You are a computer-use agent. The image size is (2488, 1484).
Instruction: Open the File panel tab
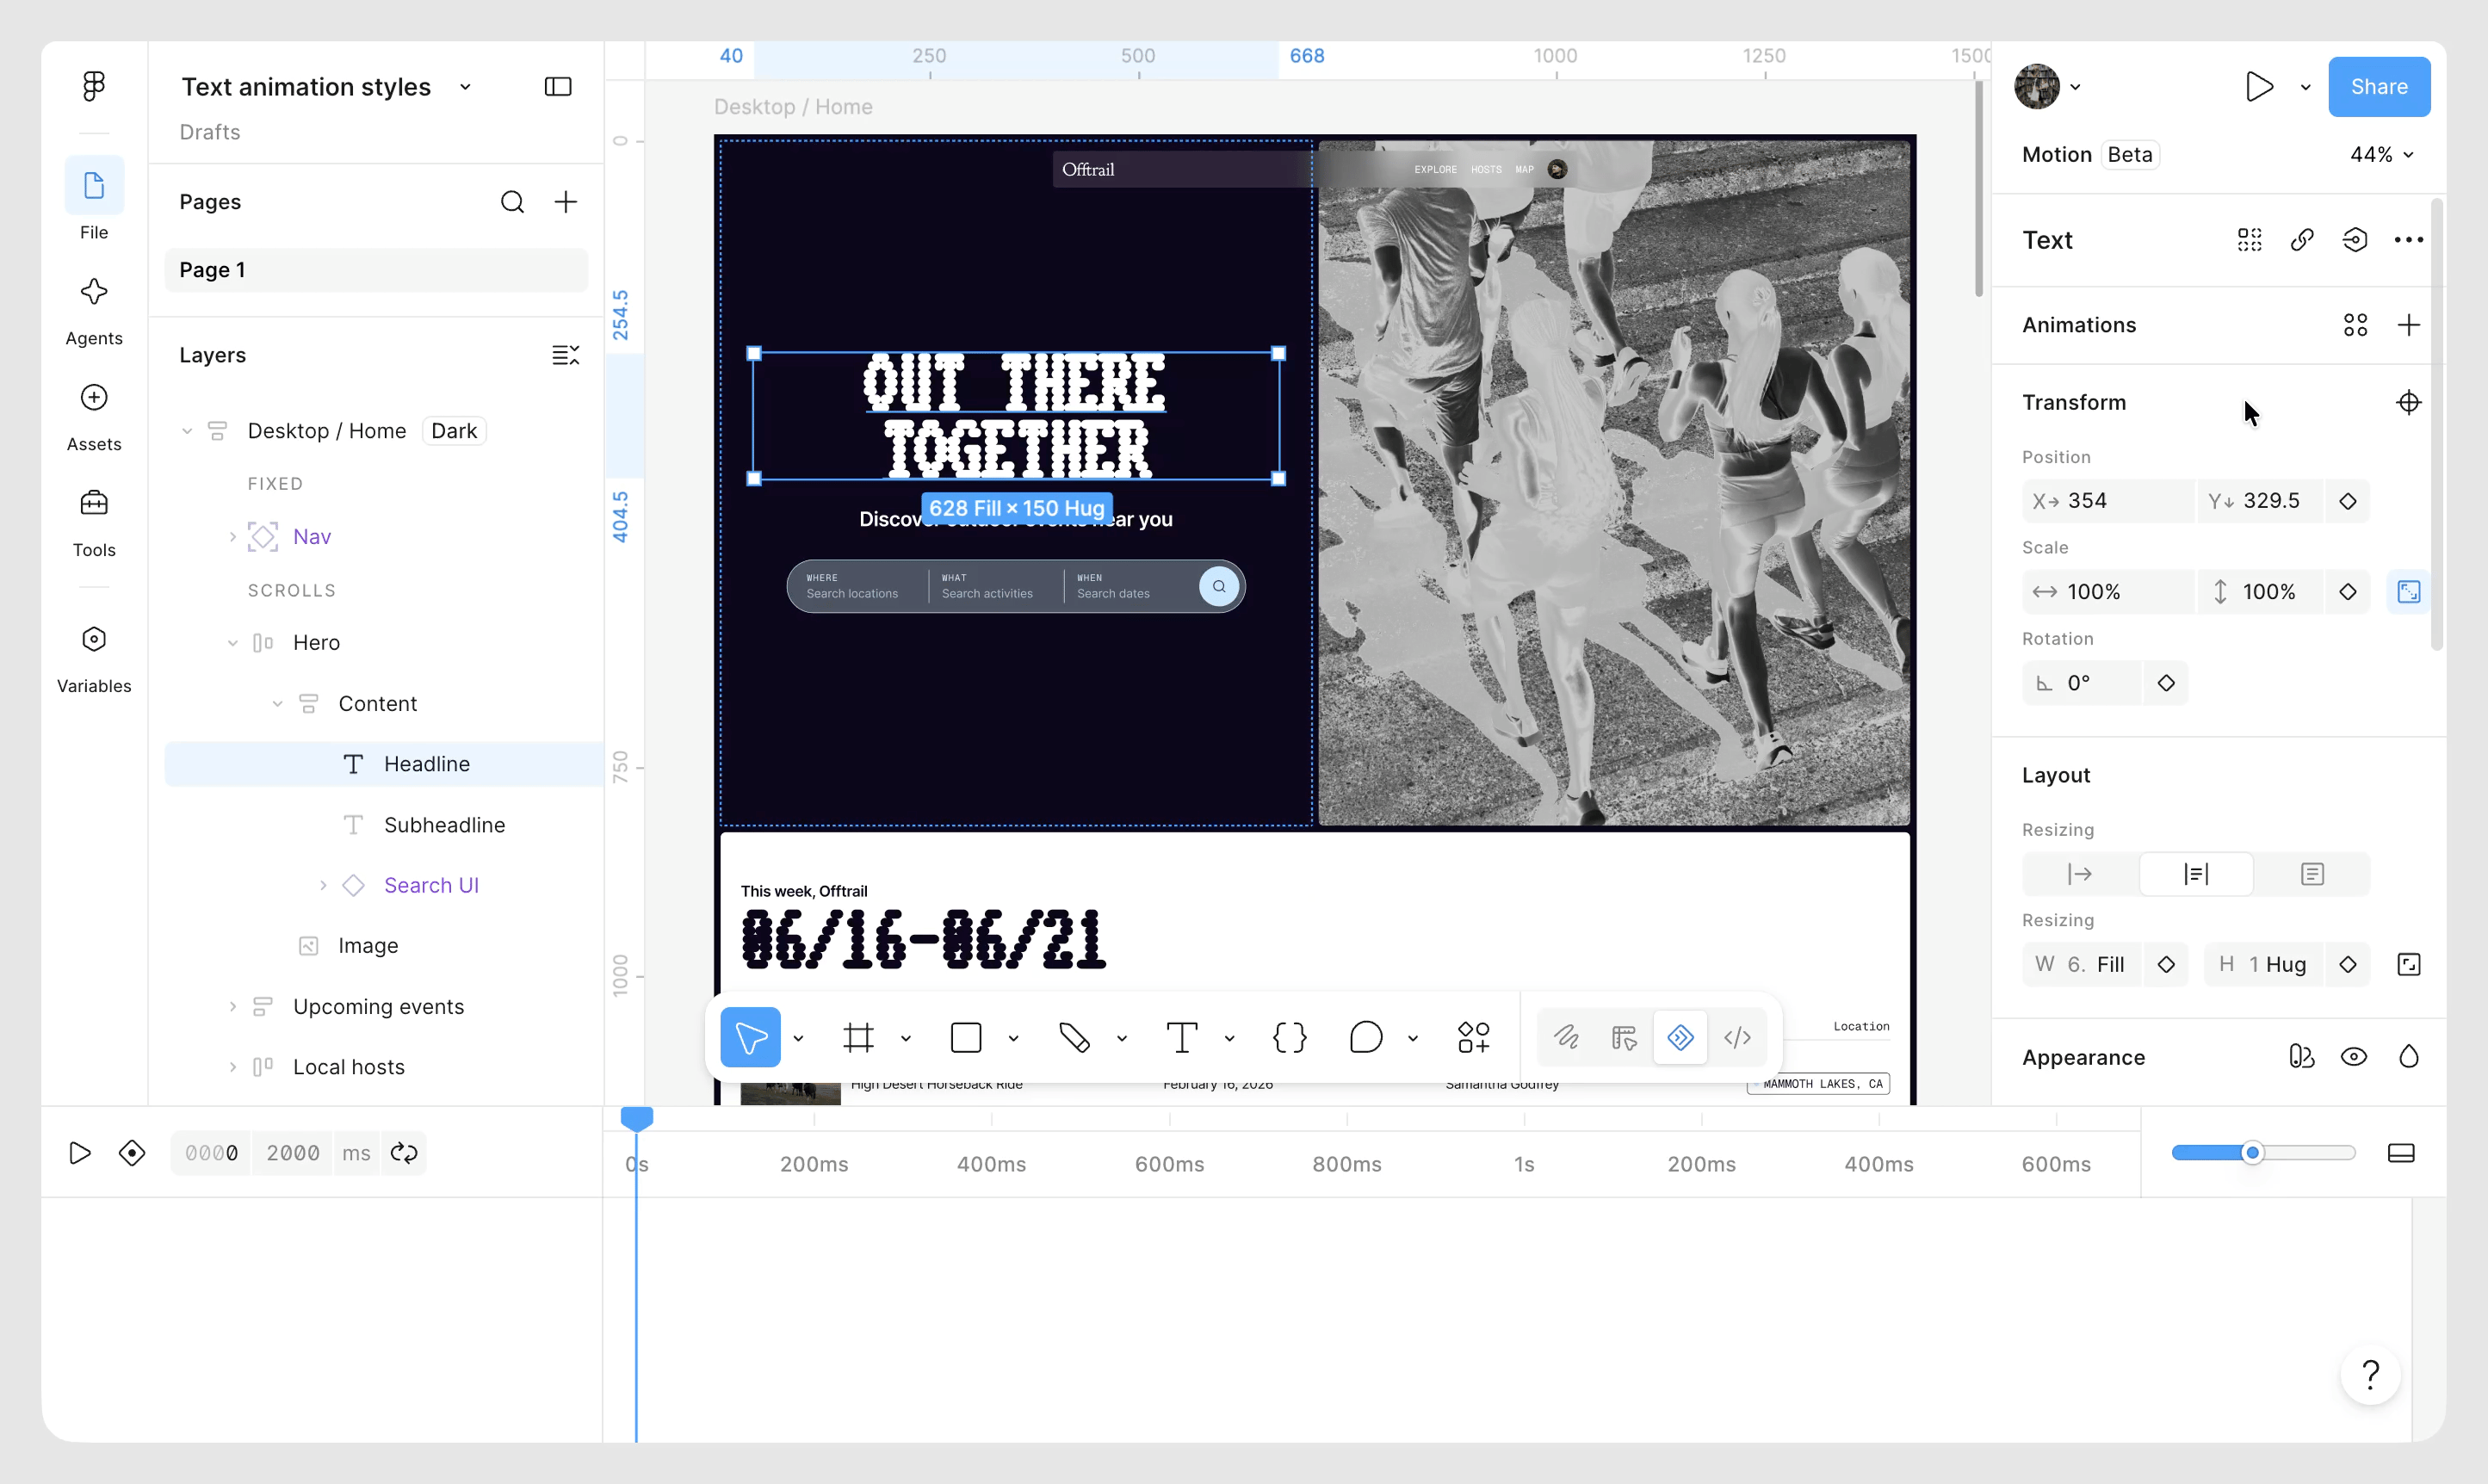94,198
